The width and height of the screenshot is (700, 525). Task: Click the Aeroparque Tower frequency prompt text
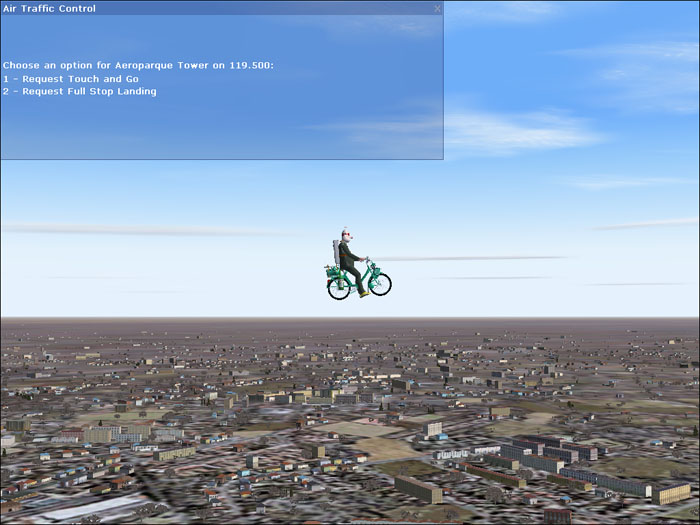coord(138,65)
